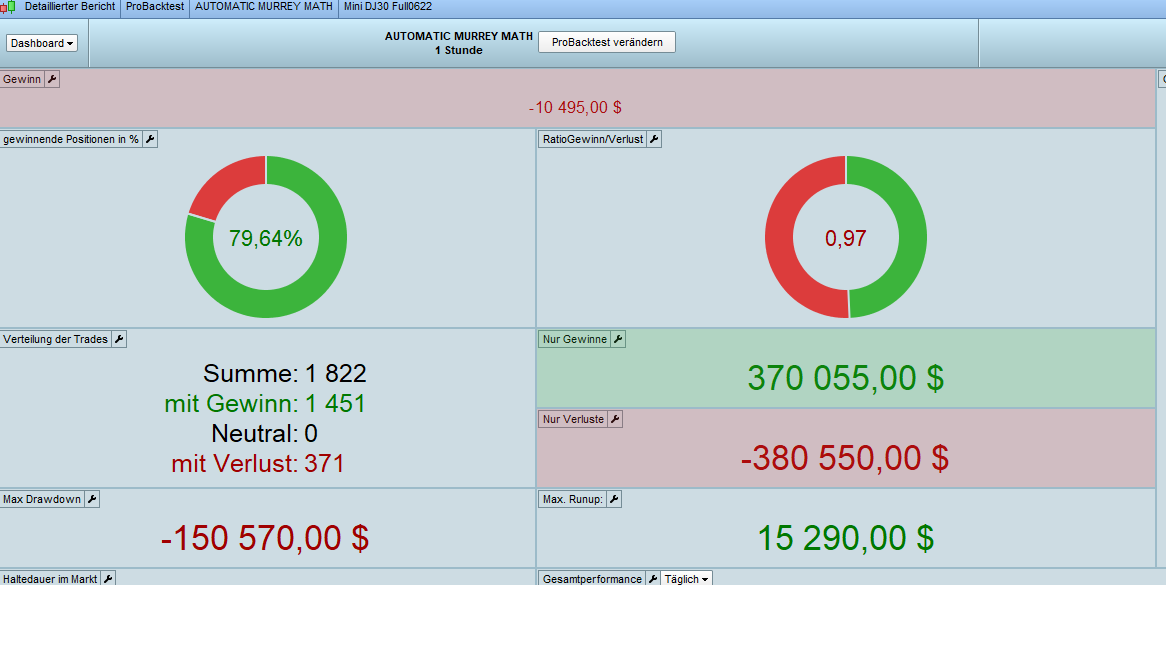The width and height of the screenshot is (1166, 648).
Task: Click the 0,97 ratio donut chart
Action: point(845,237)
